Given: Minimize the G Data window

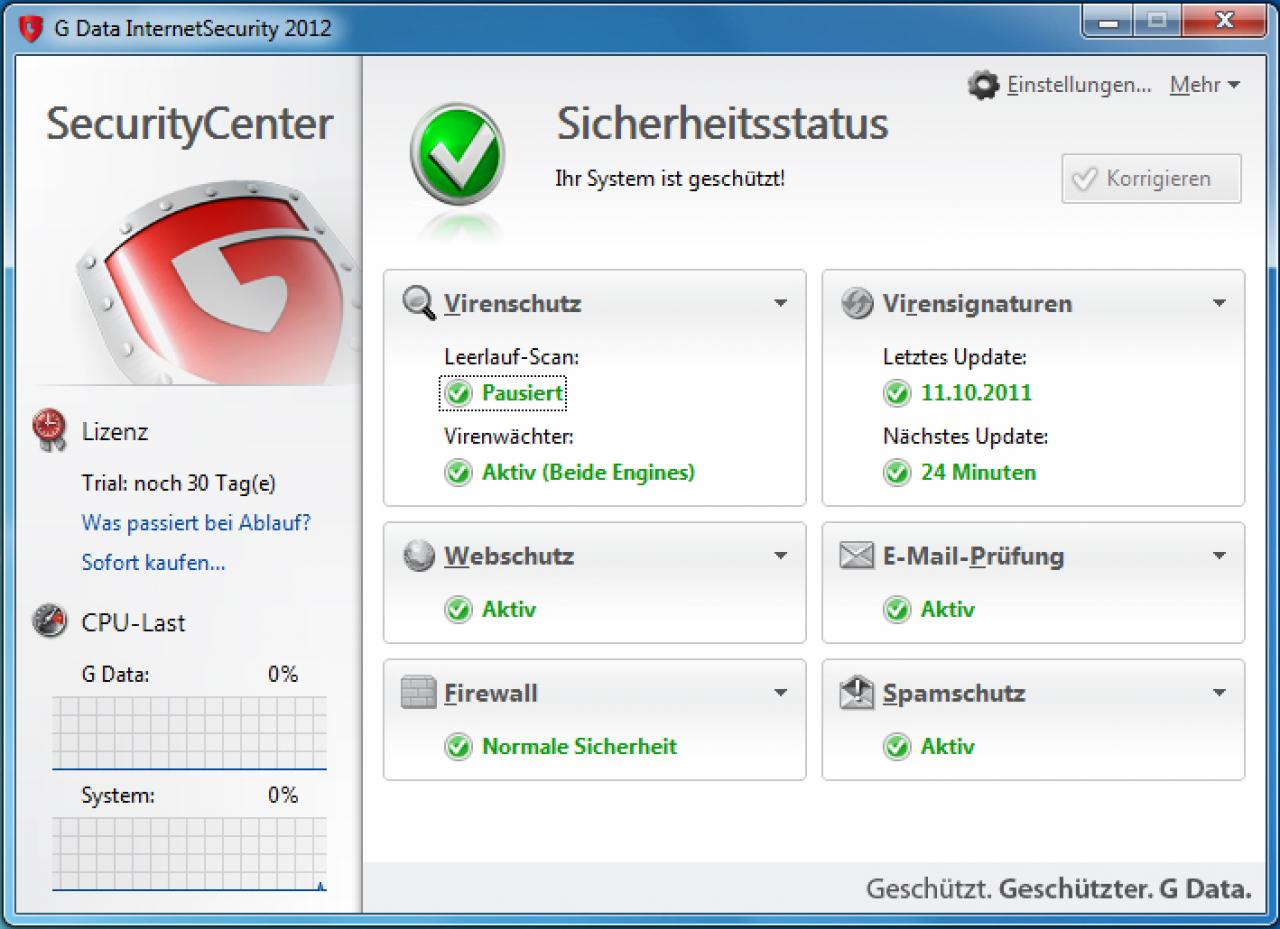Looking at the screenshot, I should (x=1109, y=20).
